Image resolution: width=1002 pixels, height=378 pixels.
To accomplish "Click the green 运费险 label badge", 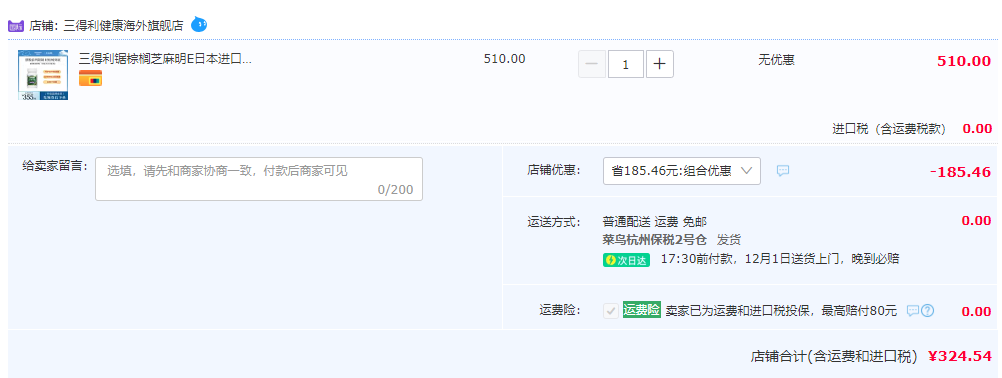I will (x=642, y=310).
